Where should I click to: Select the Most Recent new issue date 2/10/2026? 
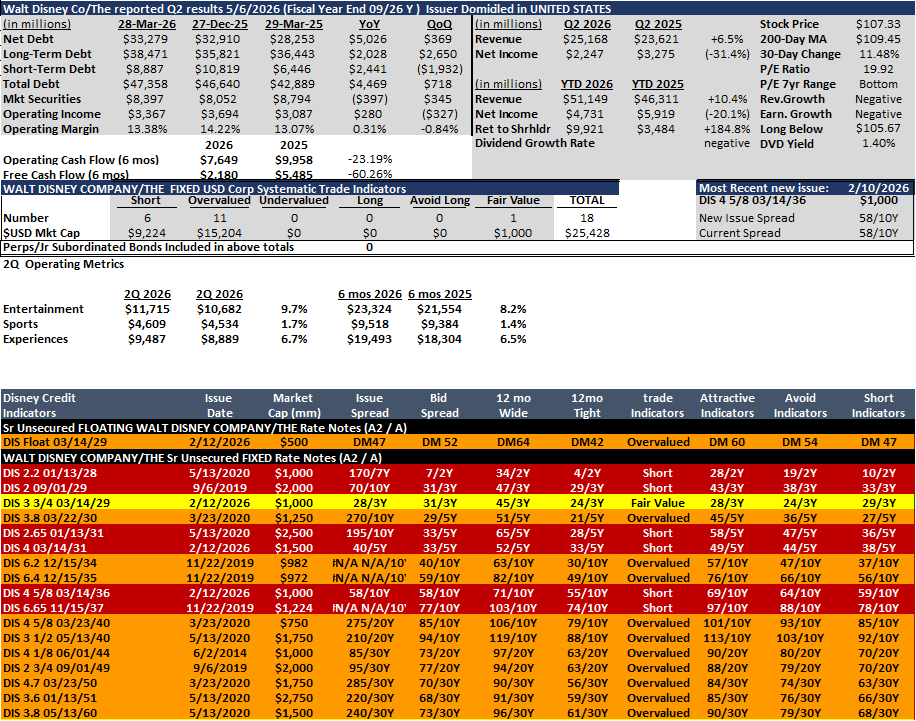coord(878,188)
